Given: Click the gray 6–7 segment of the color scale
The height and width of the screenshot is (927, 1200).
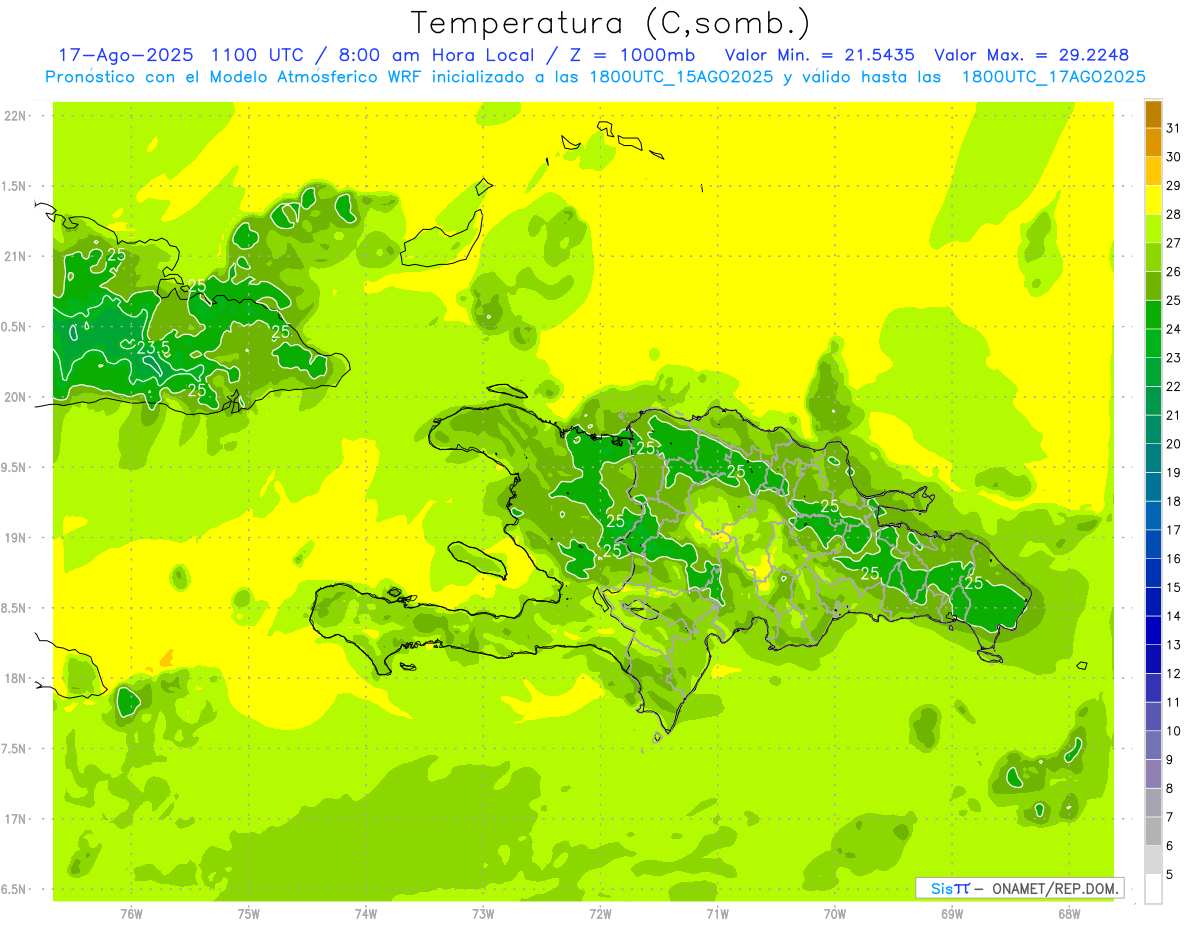Looking at the screenshot, I should (x=1153, y=831).
